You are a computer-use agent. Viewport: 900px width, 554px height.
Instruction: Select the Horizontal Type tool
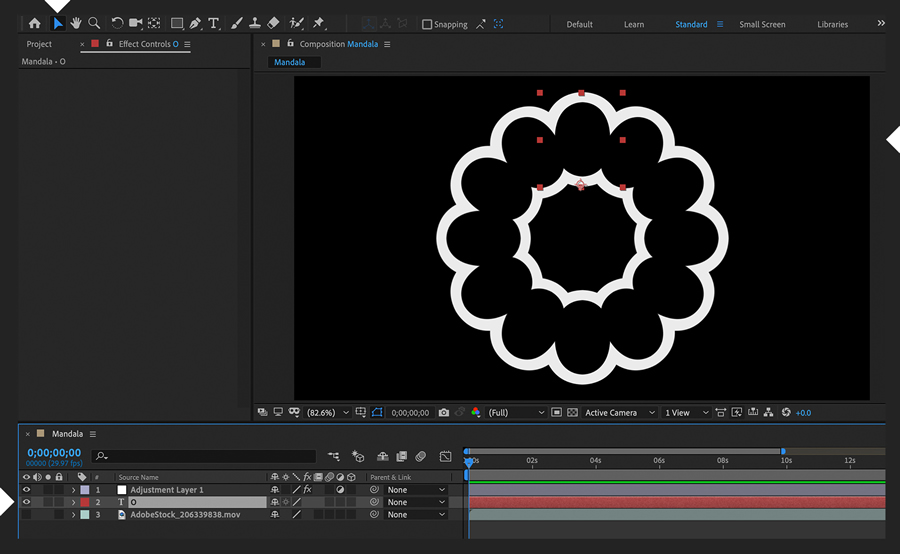coord(213,23)
